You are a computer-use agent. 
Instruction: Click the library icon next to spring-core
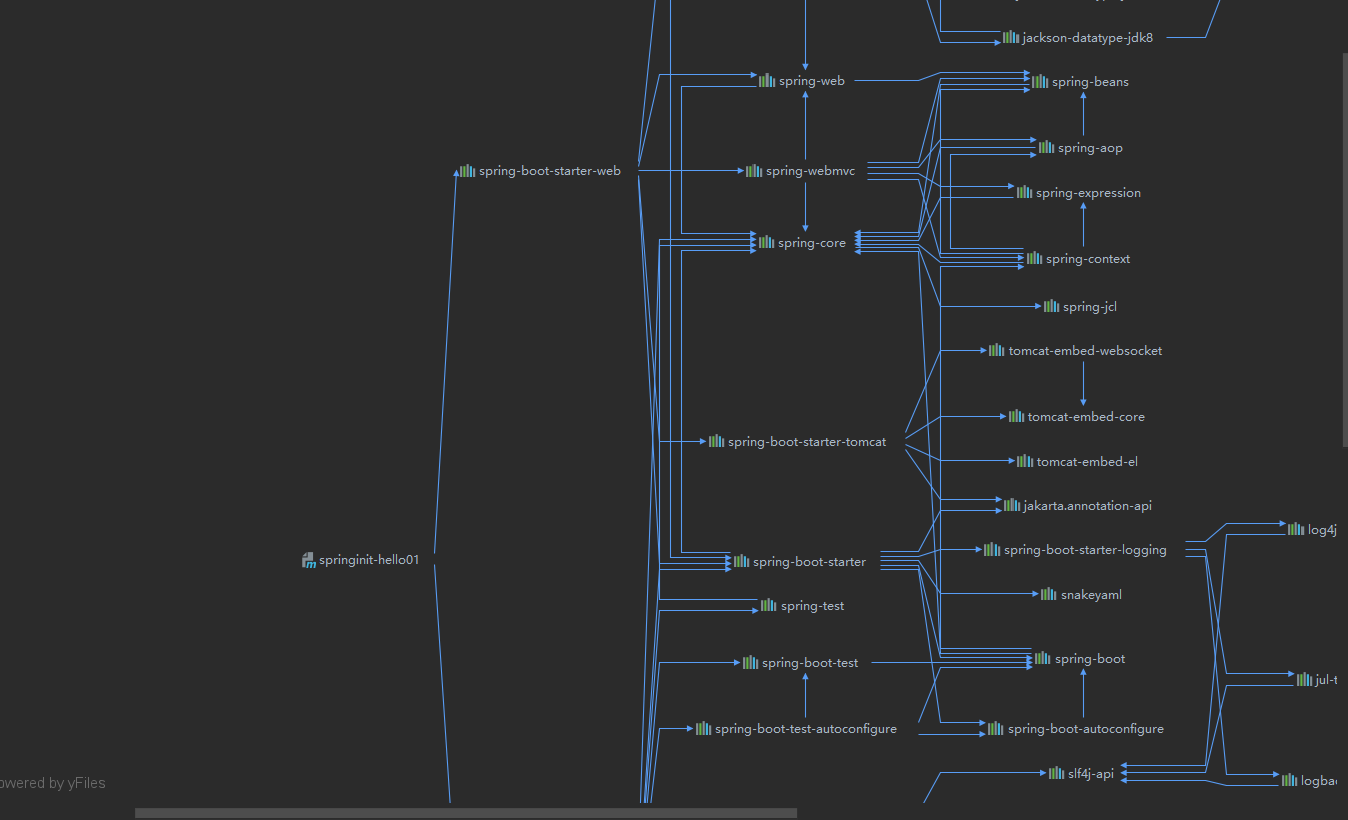766,243
